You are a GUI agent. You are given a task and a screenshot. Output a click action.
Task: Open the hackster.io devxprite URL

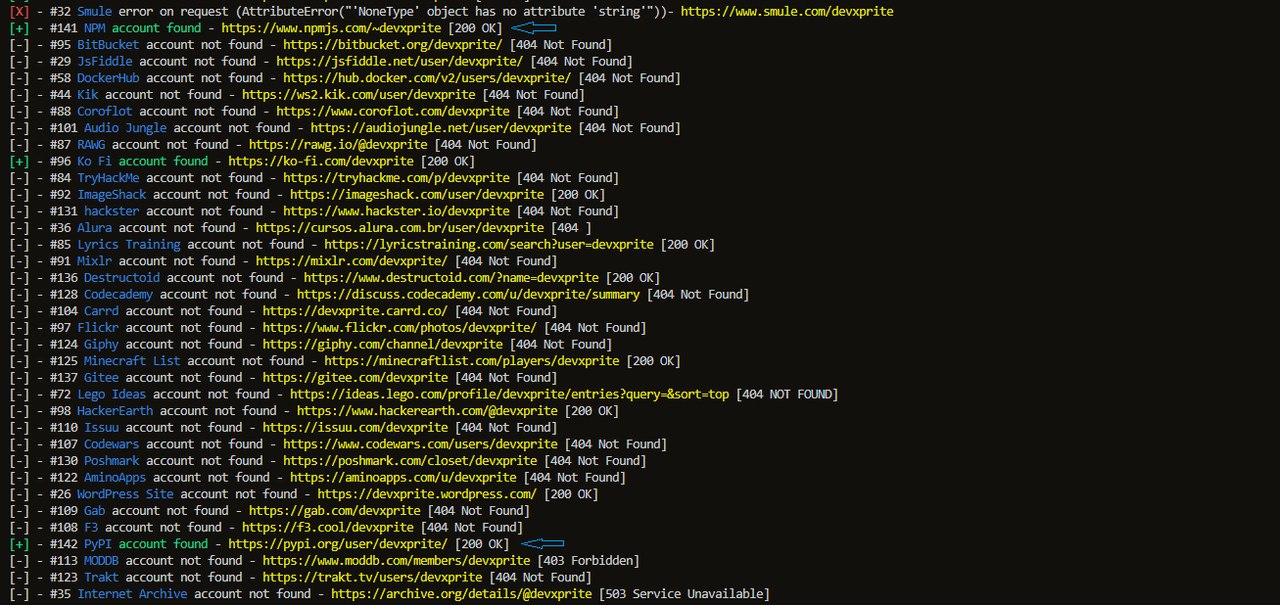click(397, 211)
